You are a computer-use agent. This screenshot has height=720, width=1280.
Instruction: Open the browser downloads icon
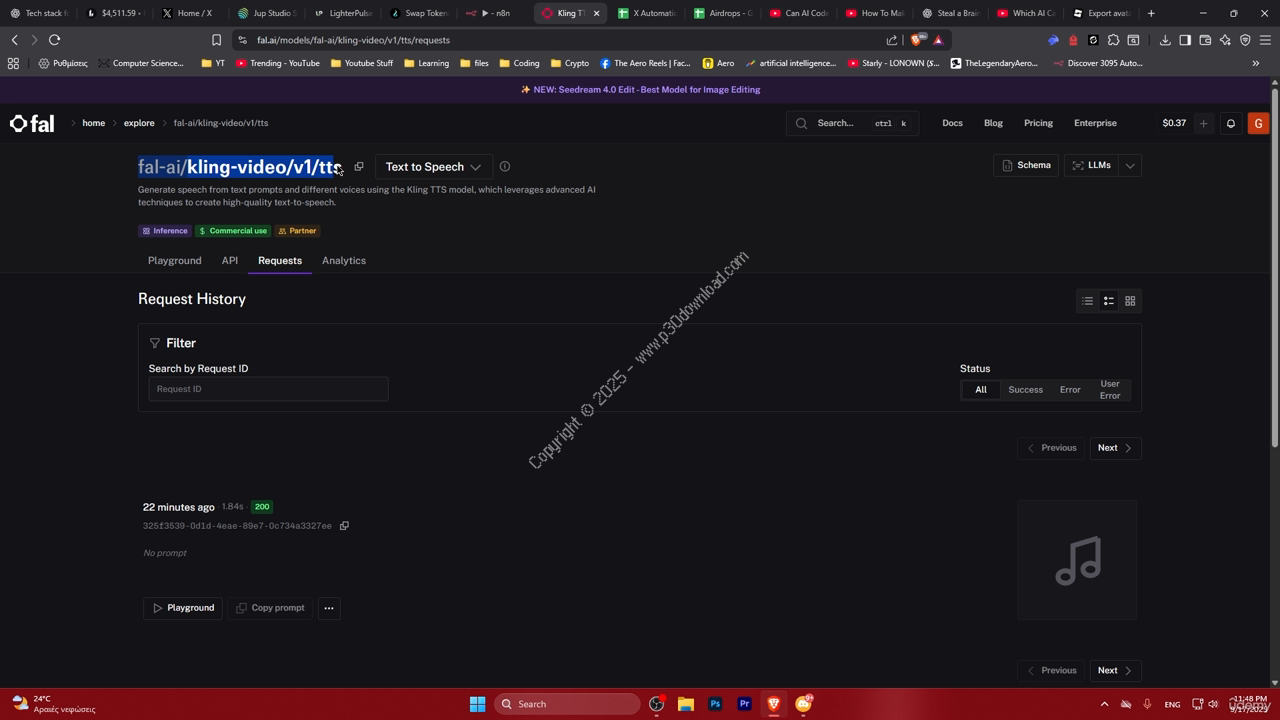click(1165, 40)
